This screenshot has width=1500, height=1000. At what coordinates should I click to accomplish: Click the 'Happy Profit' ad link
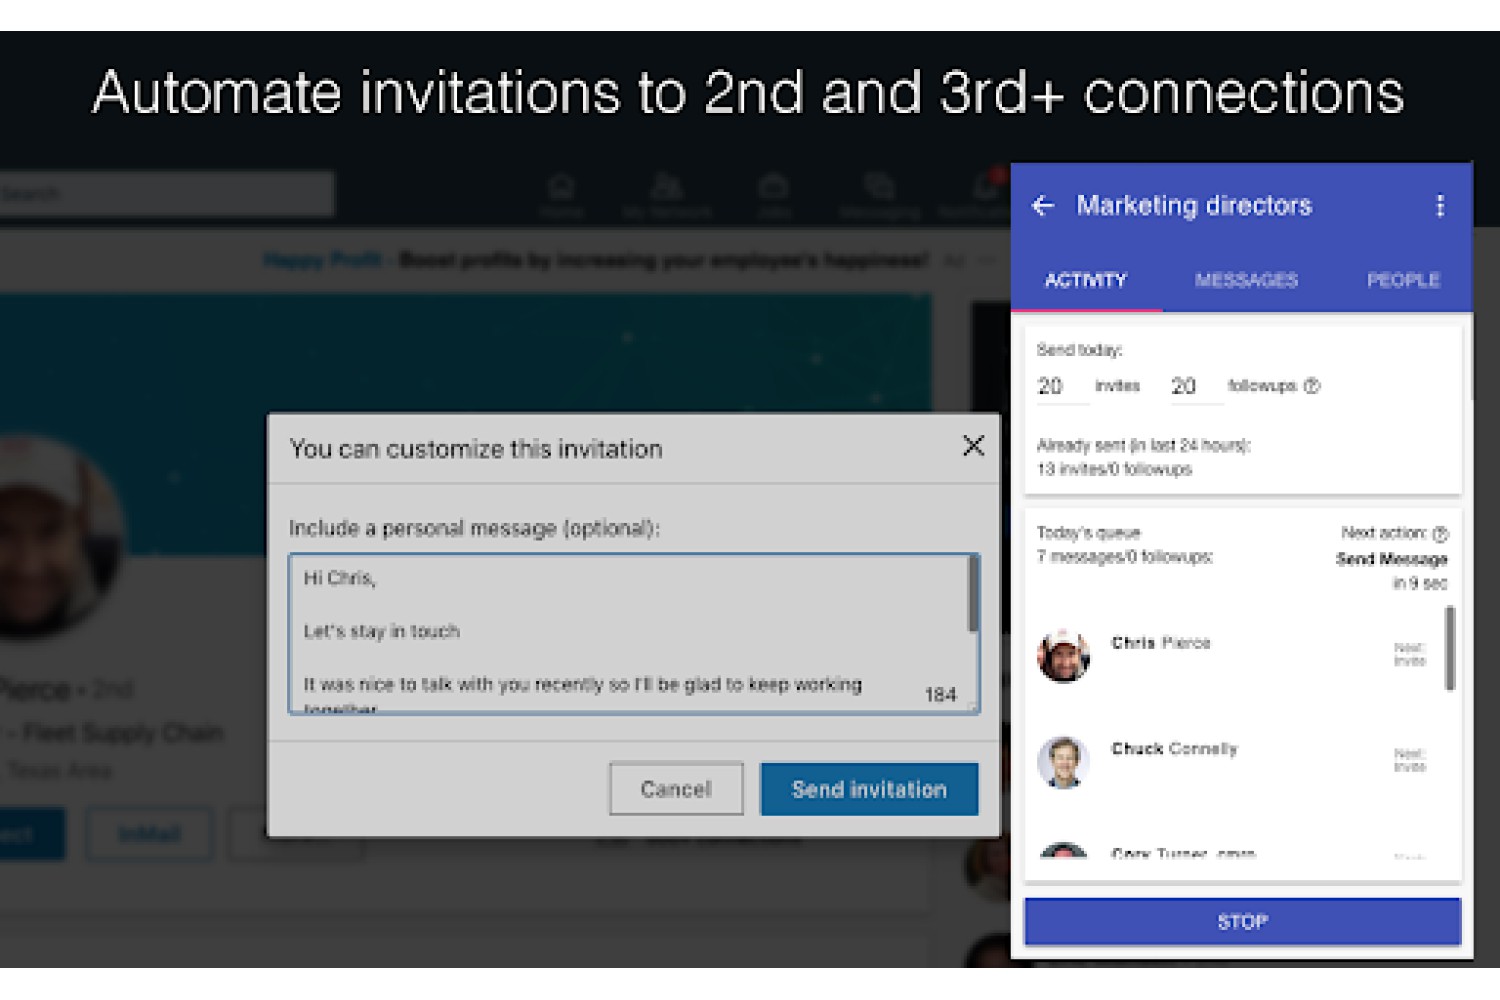tap(323, 260)
